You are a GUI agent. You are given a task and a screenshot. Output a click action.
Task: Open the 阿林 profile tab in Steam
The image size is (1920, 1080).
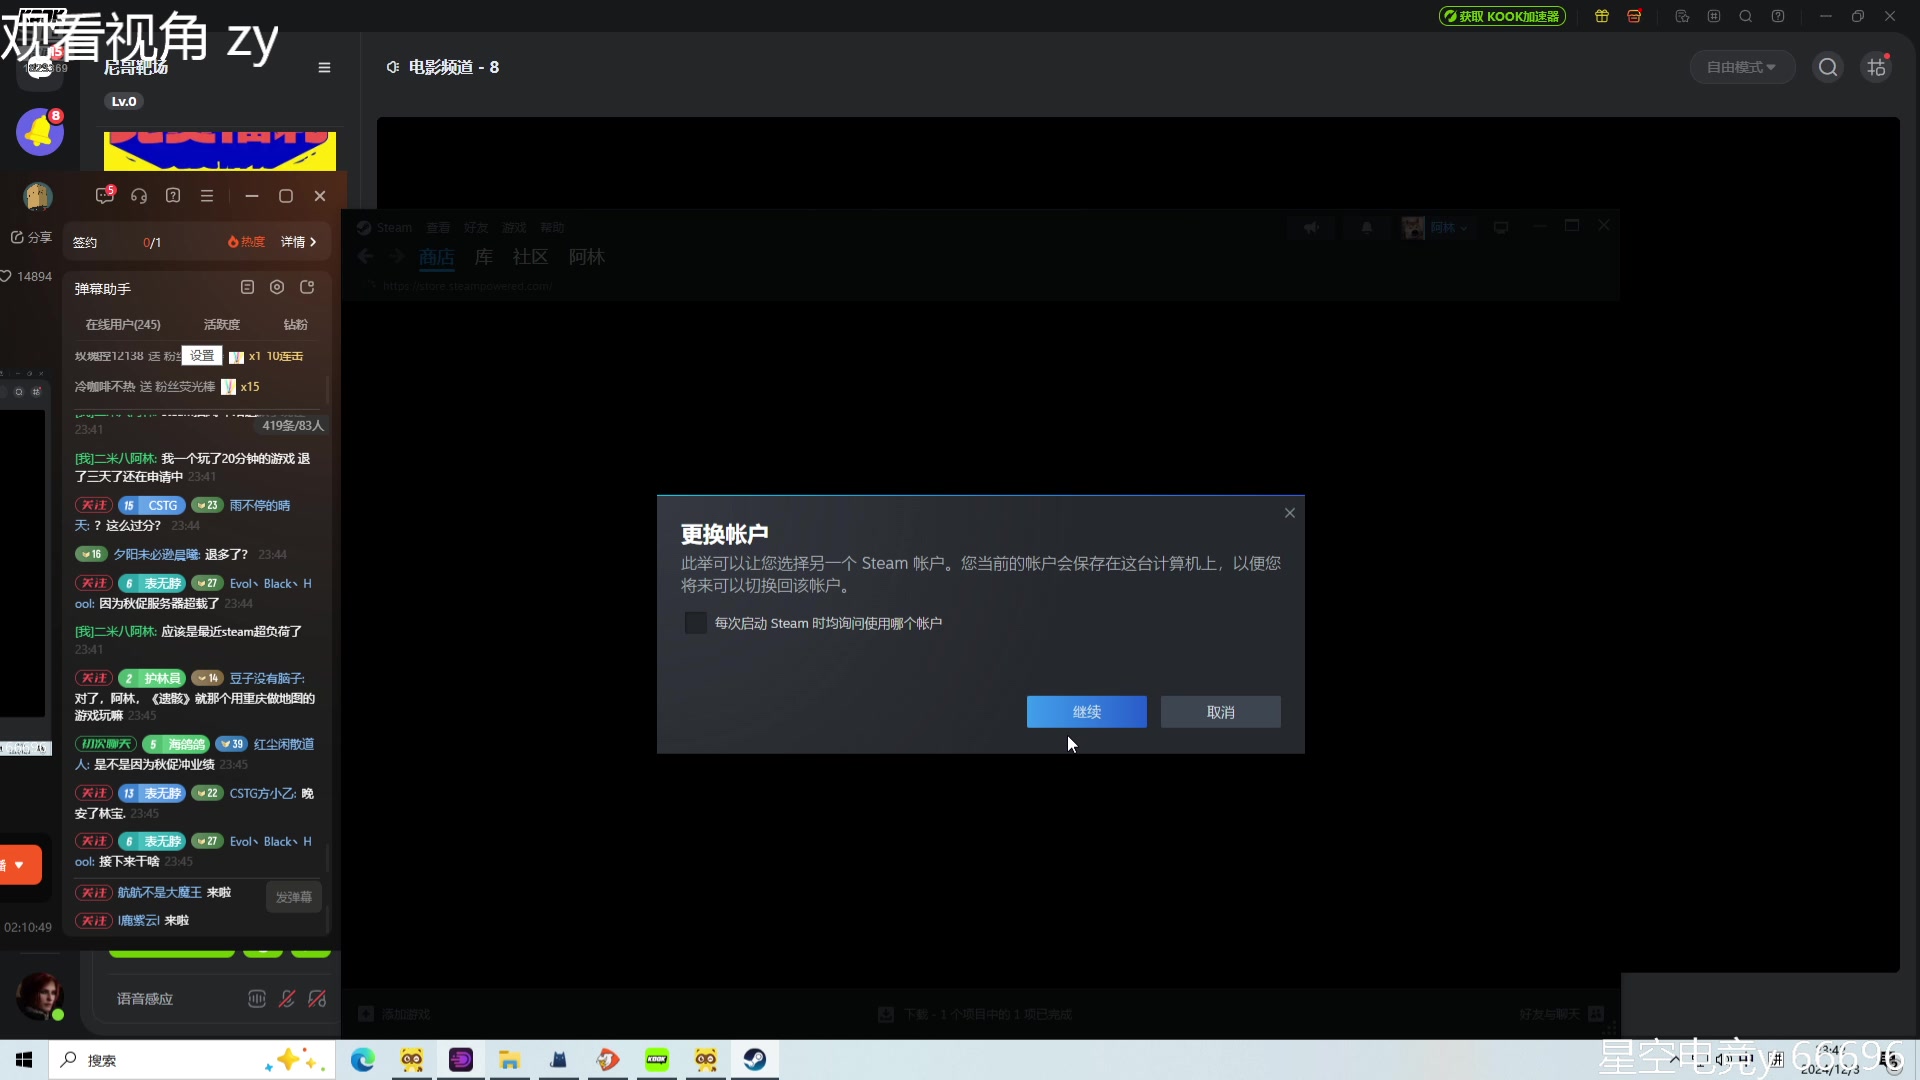[x=587, y=257]
